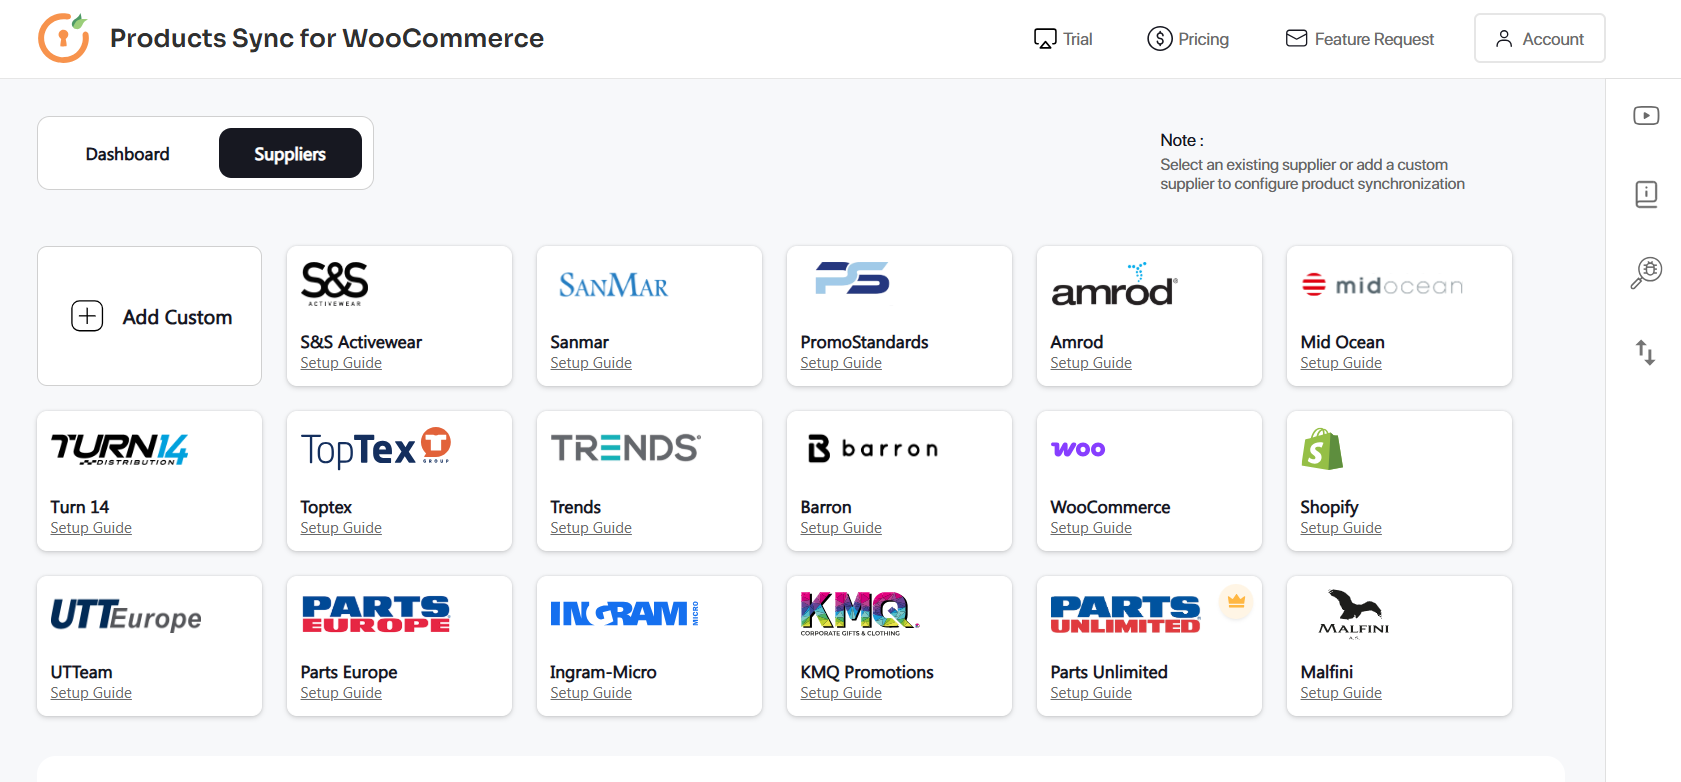Open Parts Unlimited Setup Guide link

1091,693
